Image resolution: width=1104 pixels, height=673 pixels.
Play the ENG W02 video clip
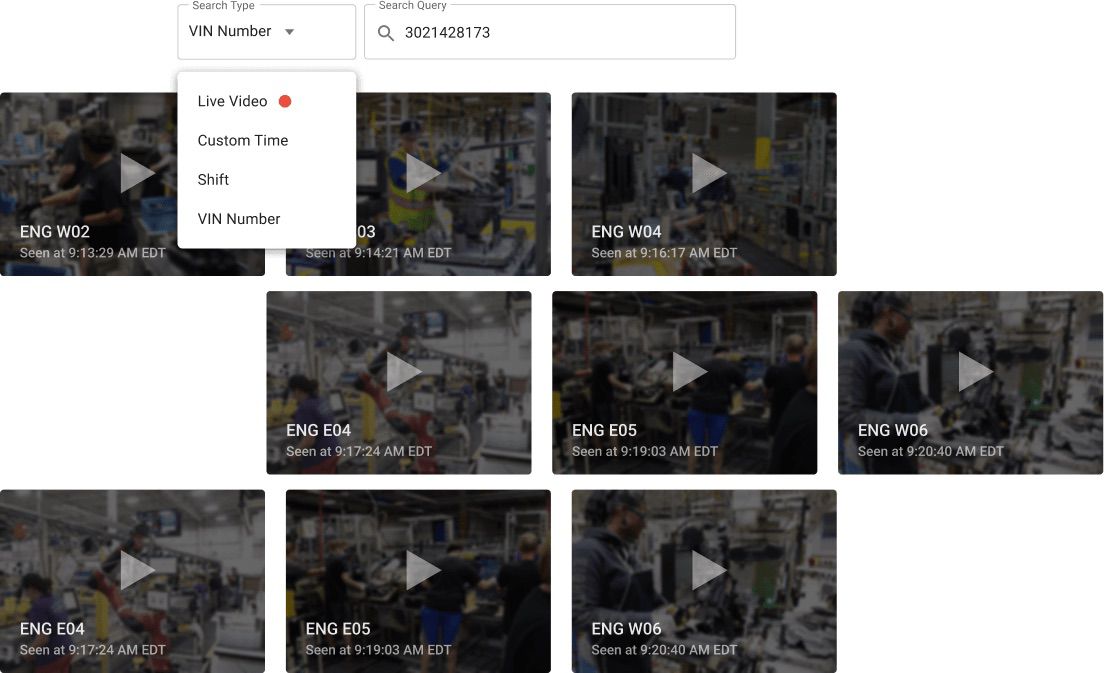coord(137,173)
